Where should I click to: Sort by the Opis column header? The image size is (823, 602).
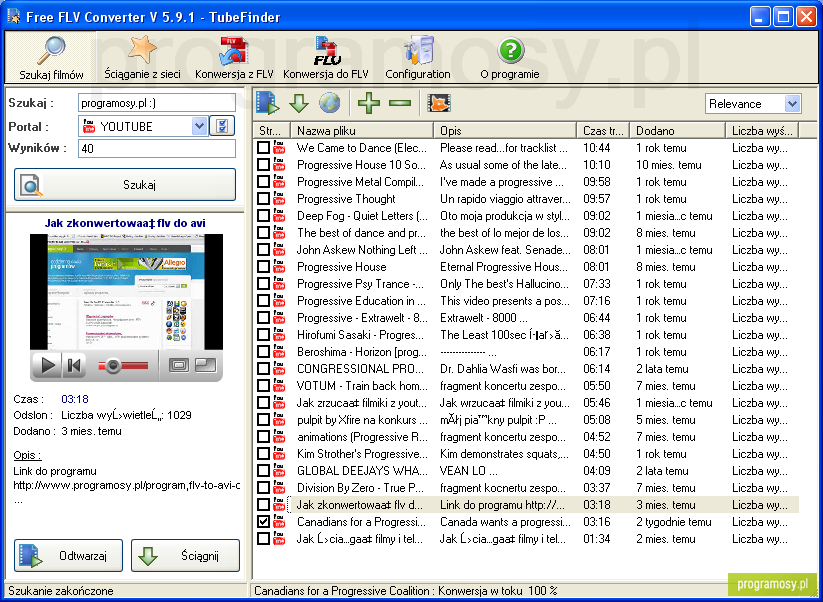(505, 131)
